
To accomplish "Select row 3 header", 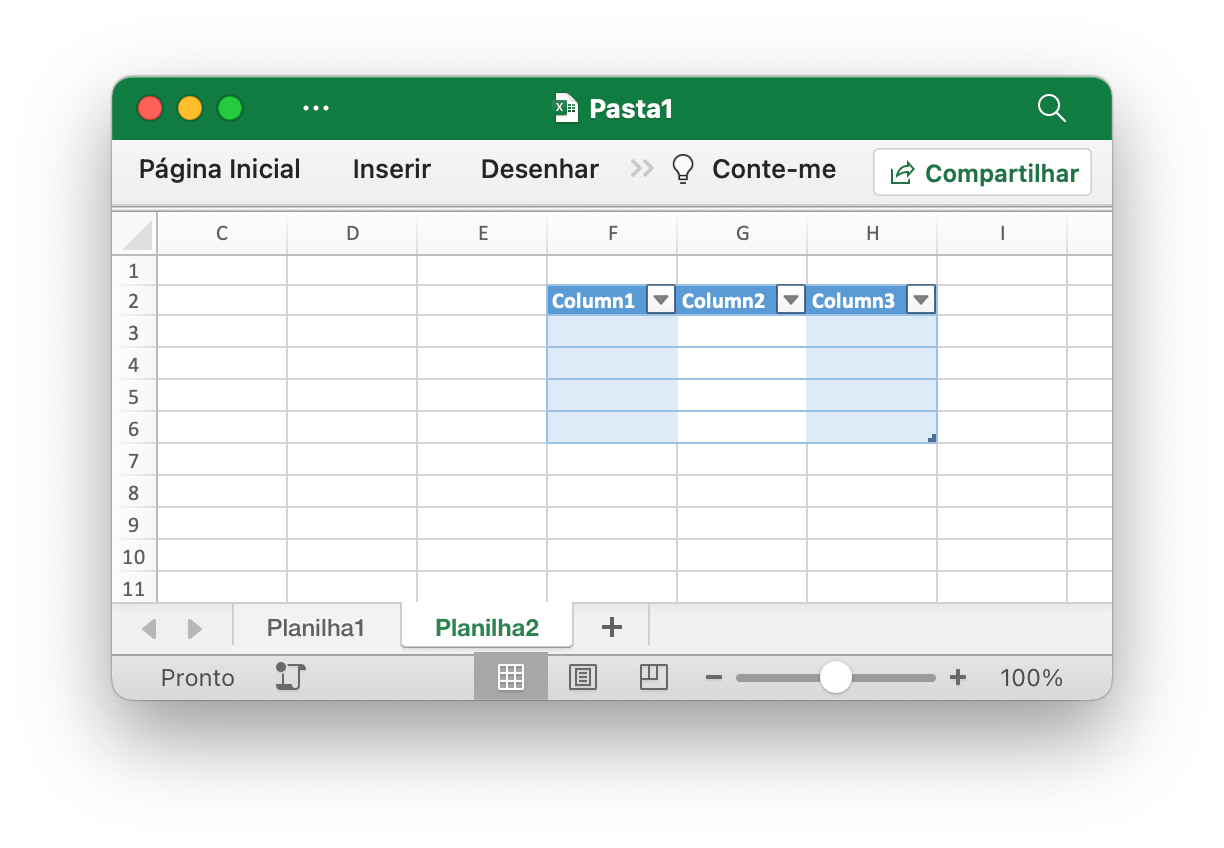I will pyautogui.click(x=135, y=332).
